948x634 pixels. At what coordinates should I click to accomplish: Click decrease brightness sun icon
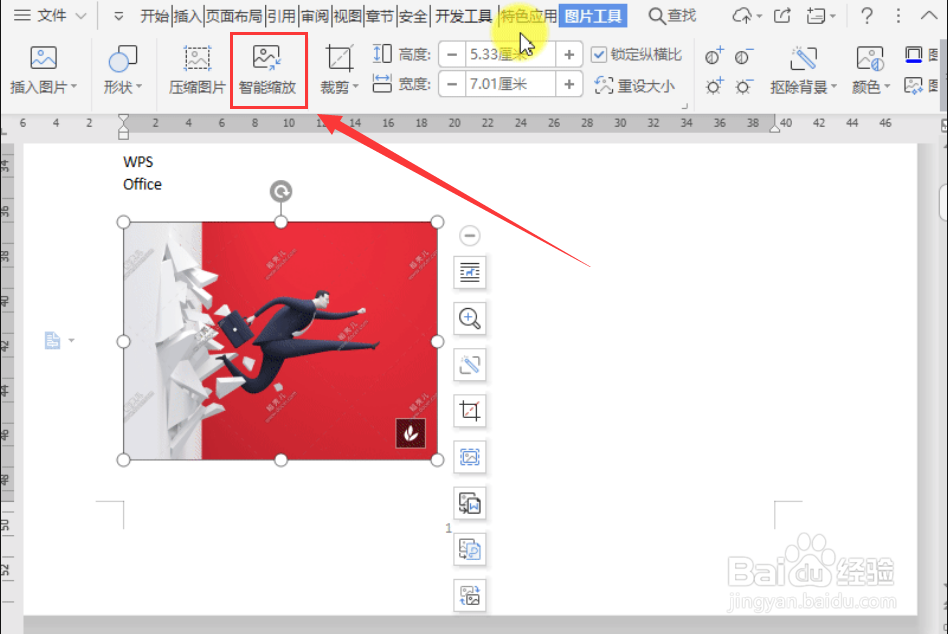click(744, 86)
